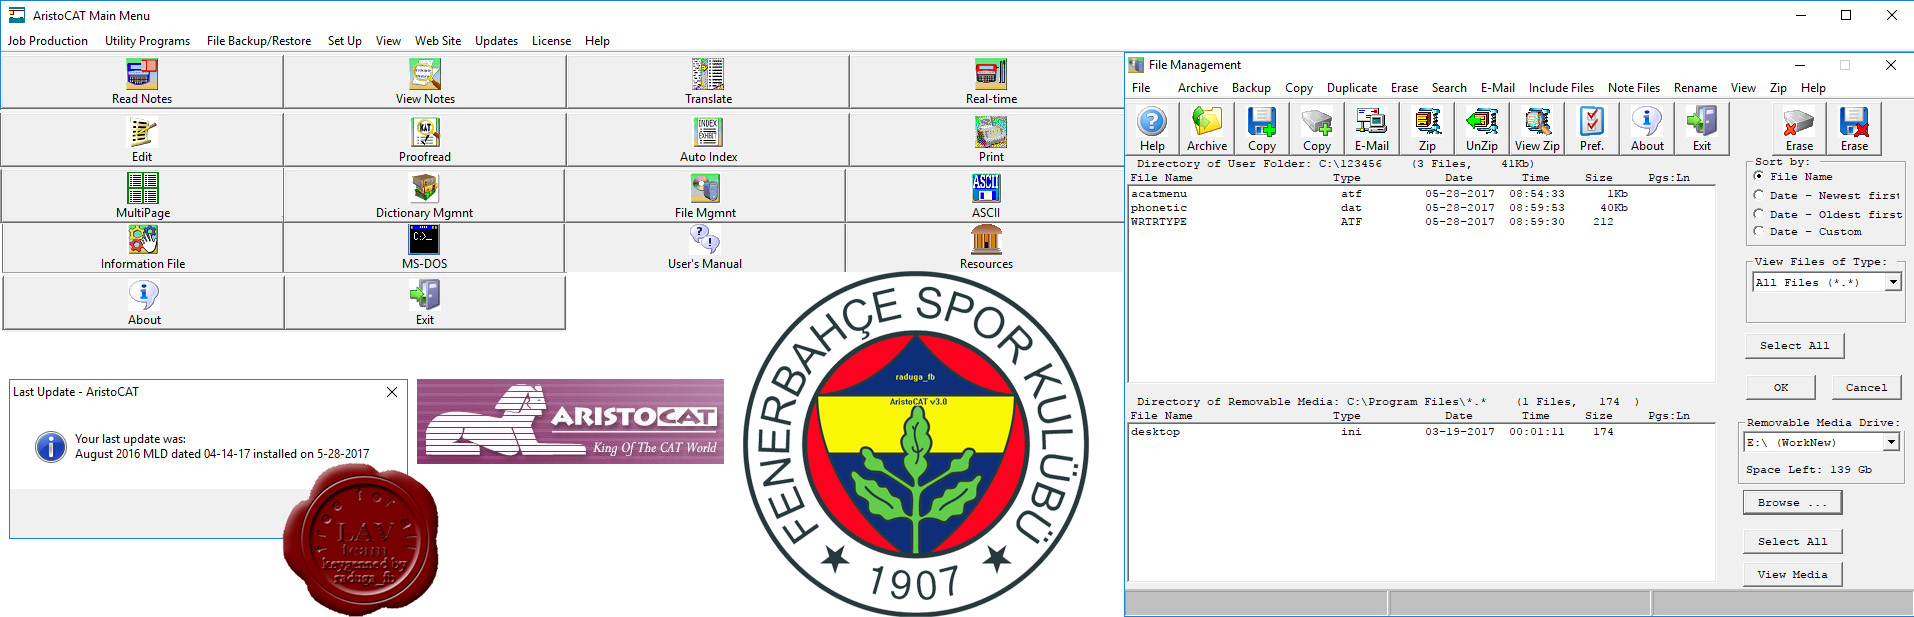This screenshot has height=617, width=1914.
Task: Launch the Translate function
Action: 708,82
